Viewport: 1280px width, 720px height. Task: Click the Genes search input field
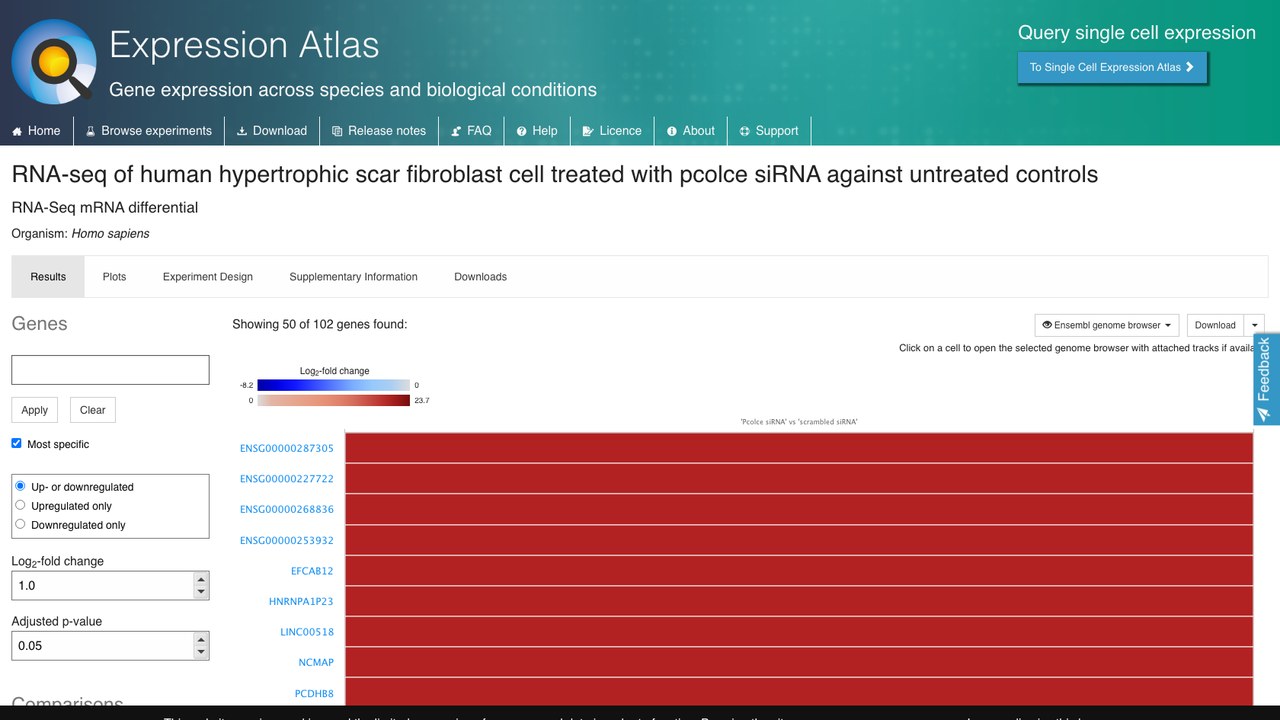(110, 370)
